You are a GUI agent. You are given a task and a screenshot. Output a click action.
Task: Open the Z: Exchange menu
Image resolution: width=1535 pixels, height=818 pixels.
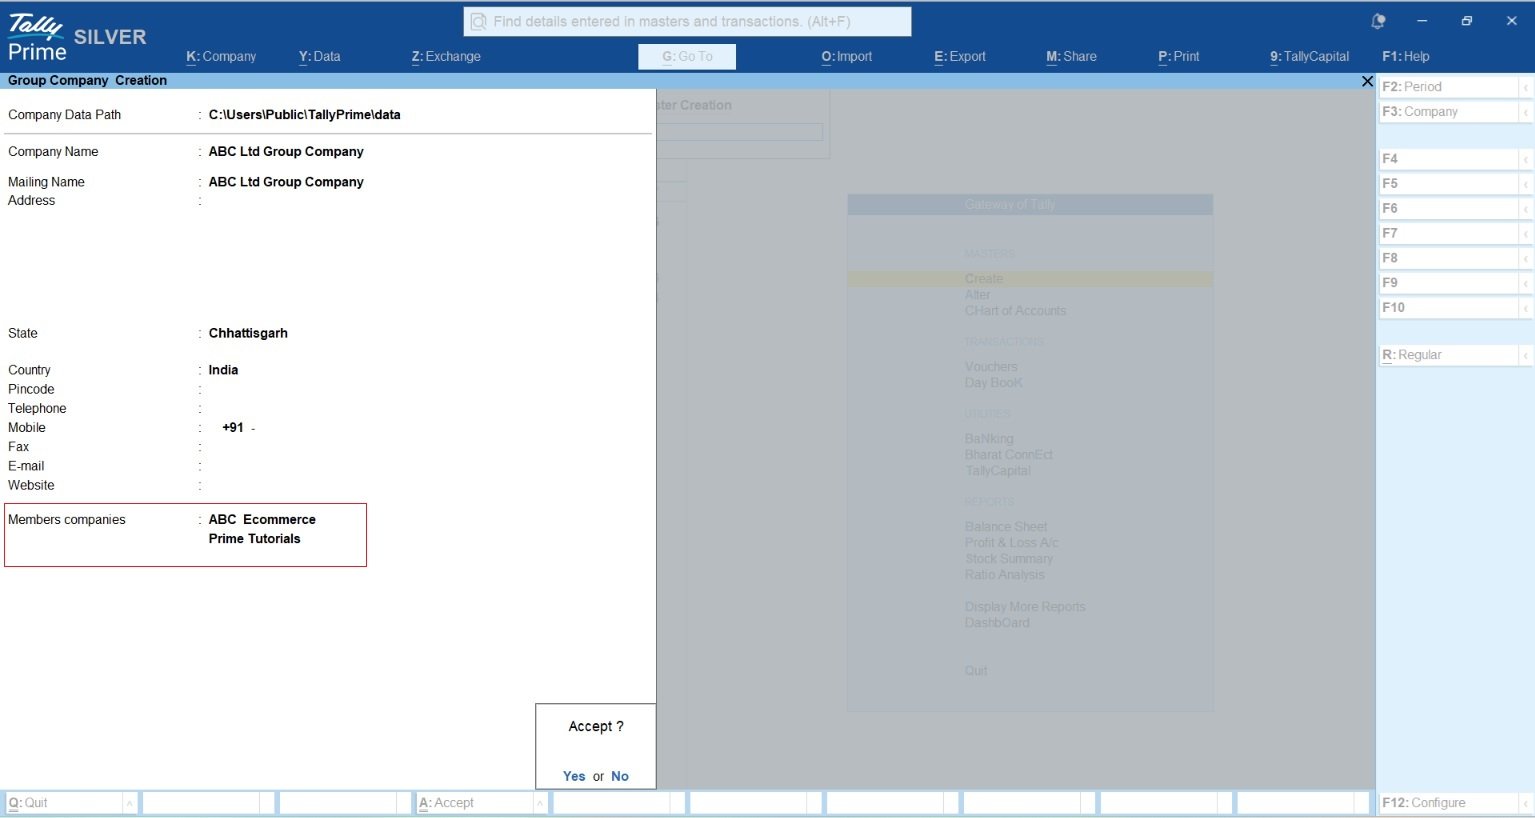(x=446, y=57)
